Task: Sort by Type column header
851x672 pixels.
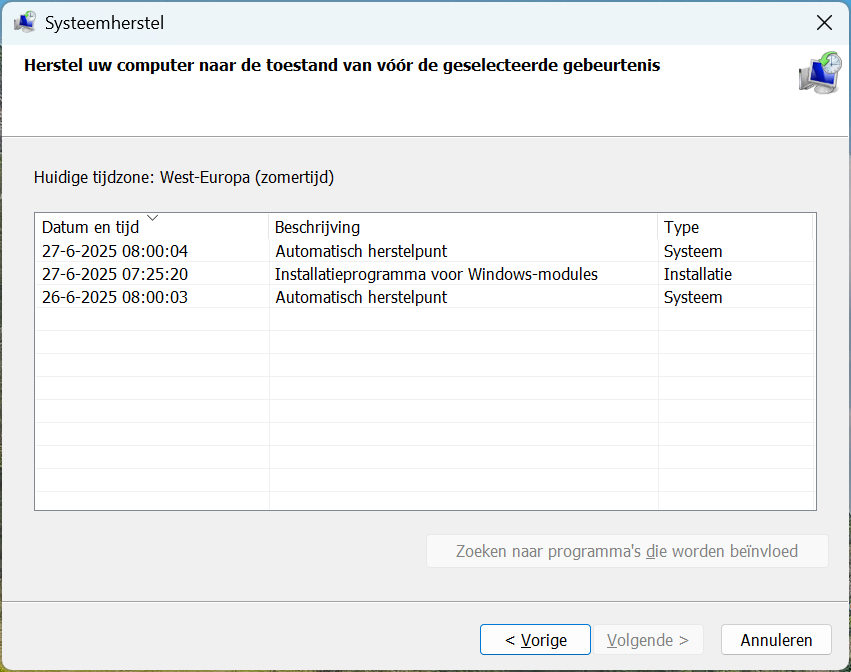Action: [x=681, y=228]
